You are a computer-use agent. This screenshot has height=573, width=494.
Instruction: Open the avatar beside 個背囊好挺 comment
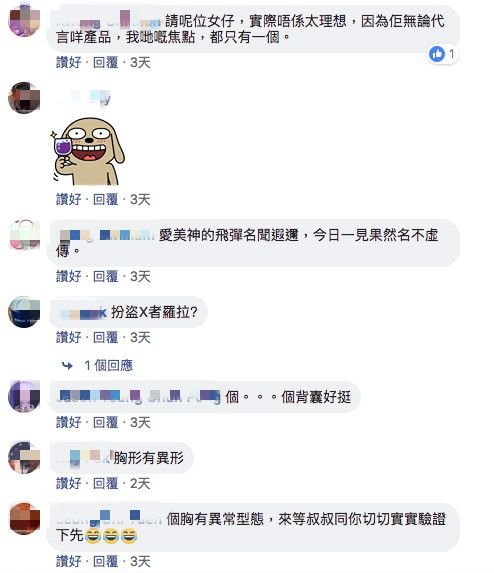pyautogui.click(x=24, y=396)
